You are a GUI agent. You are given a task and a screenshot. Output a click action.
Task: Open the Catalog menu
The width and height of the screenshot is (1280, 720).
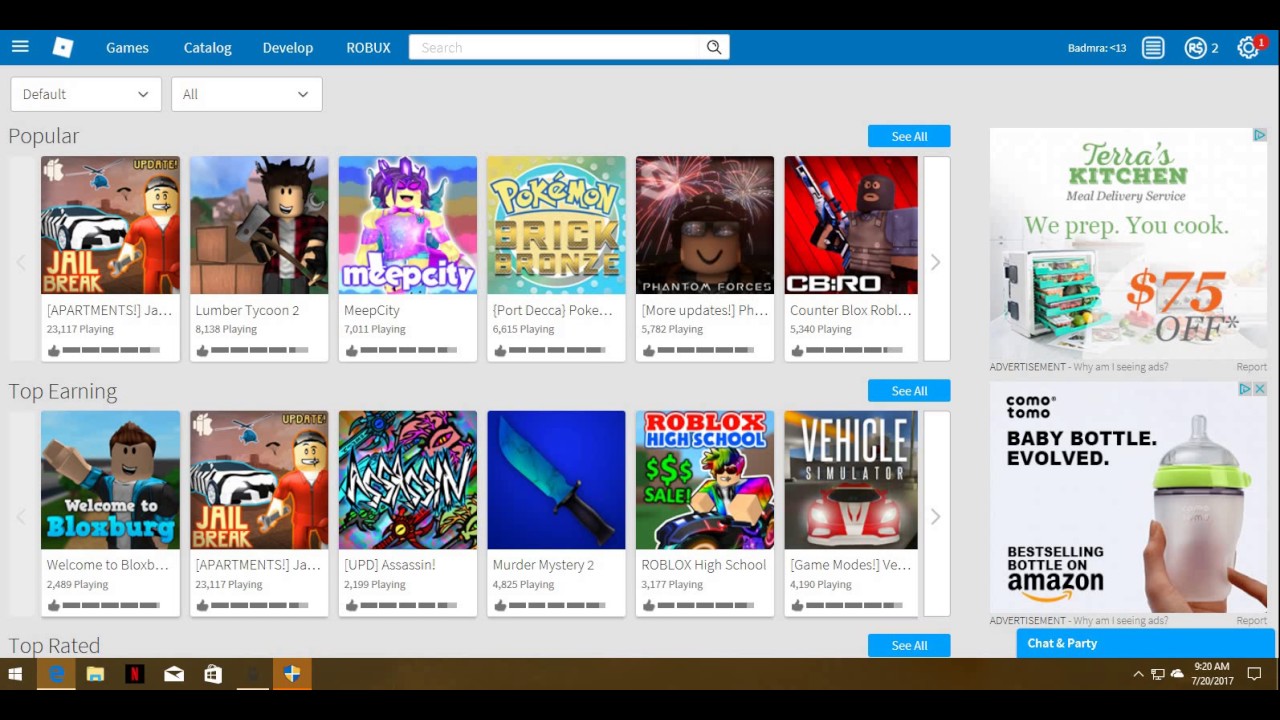[207, 48]
